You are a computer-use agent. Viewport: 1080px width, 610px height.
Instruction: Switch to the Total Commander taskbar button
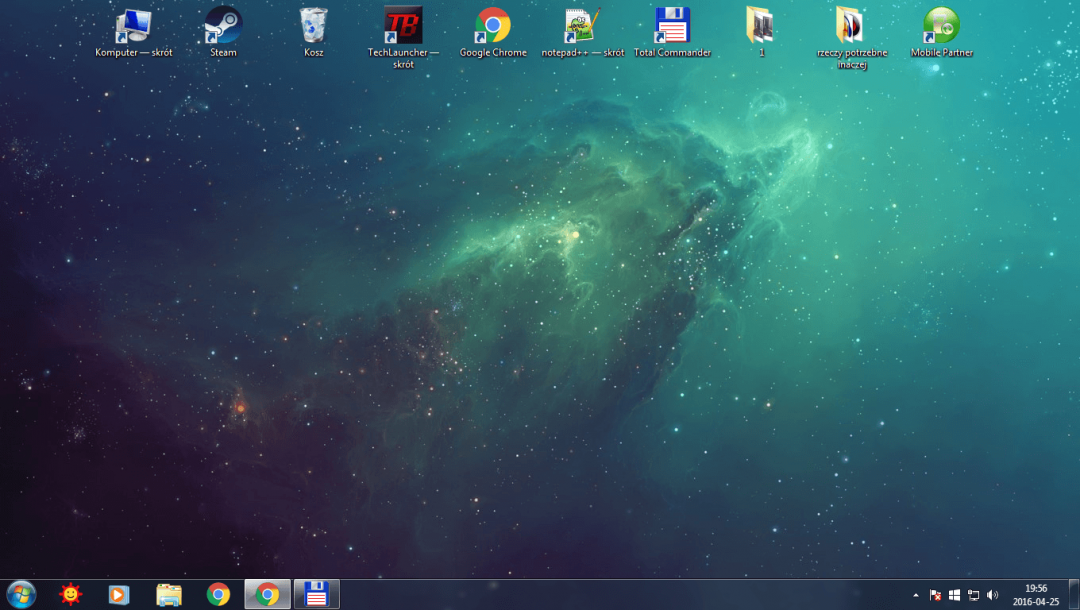[317, 594]
